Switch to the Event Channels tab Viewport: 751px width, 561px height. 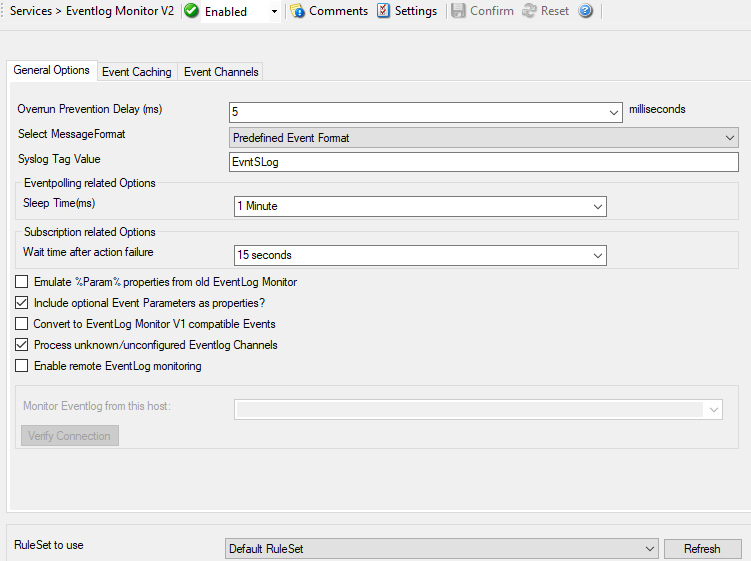[221, 72]
